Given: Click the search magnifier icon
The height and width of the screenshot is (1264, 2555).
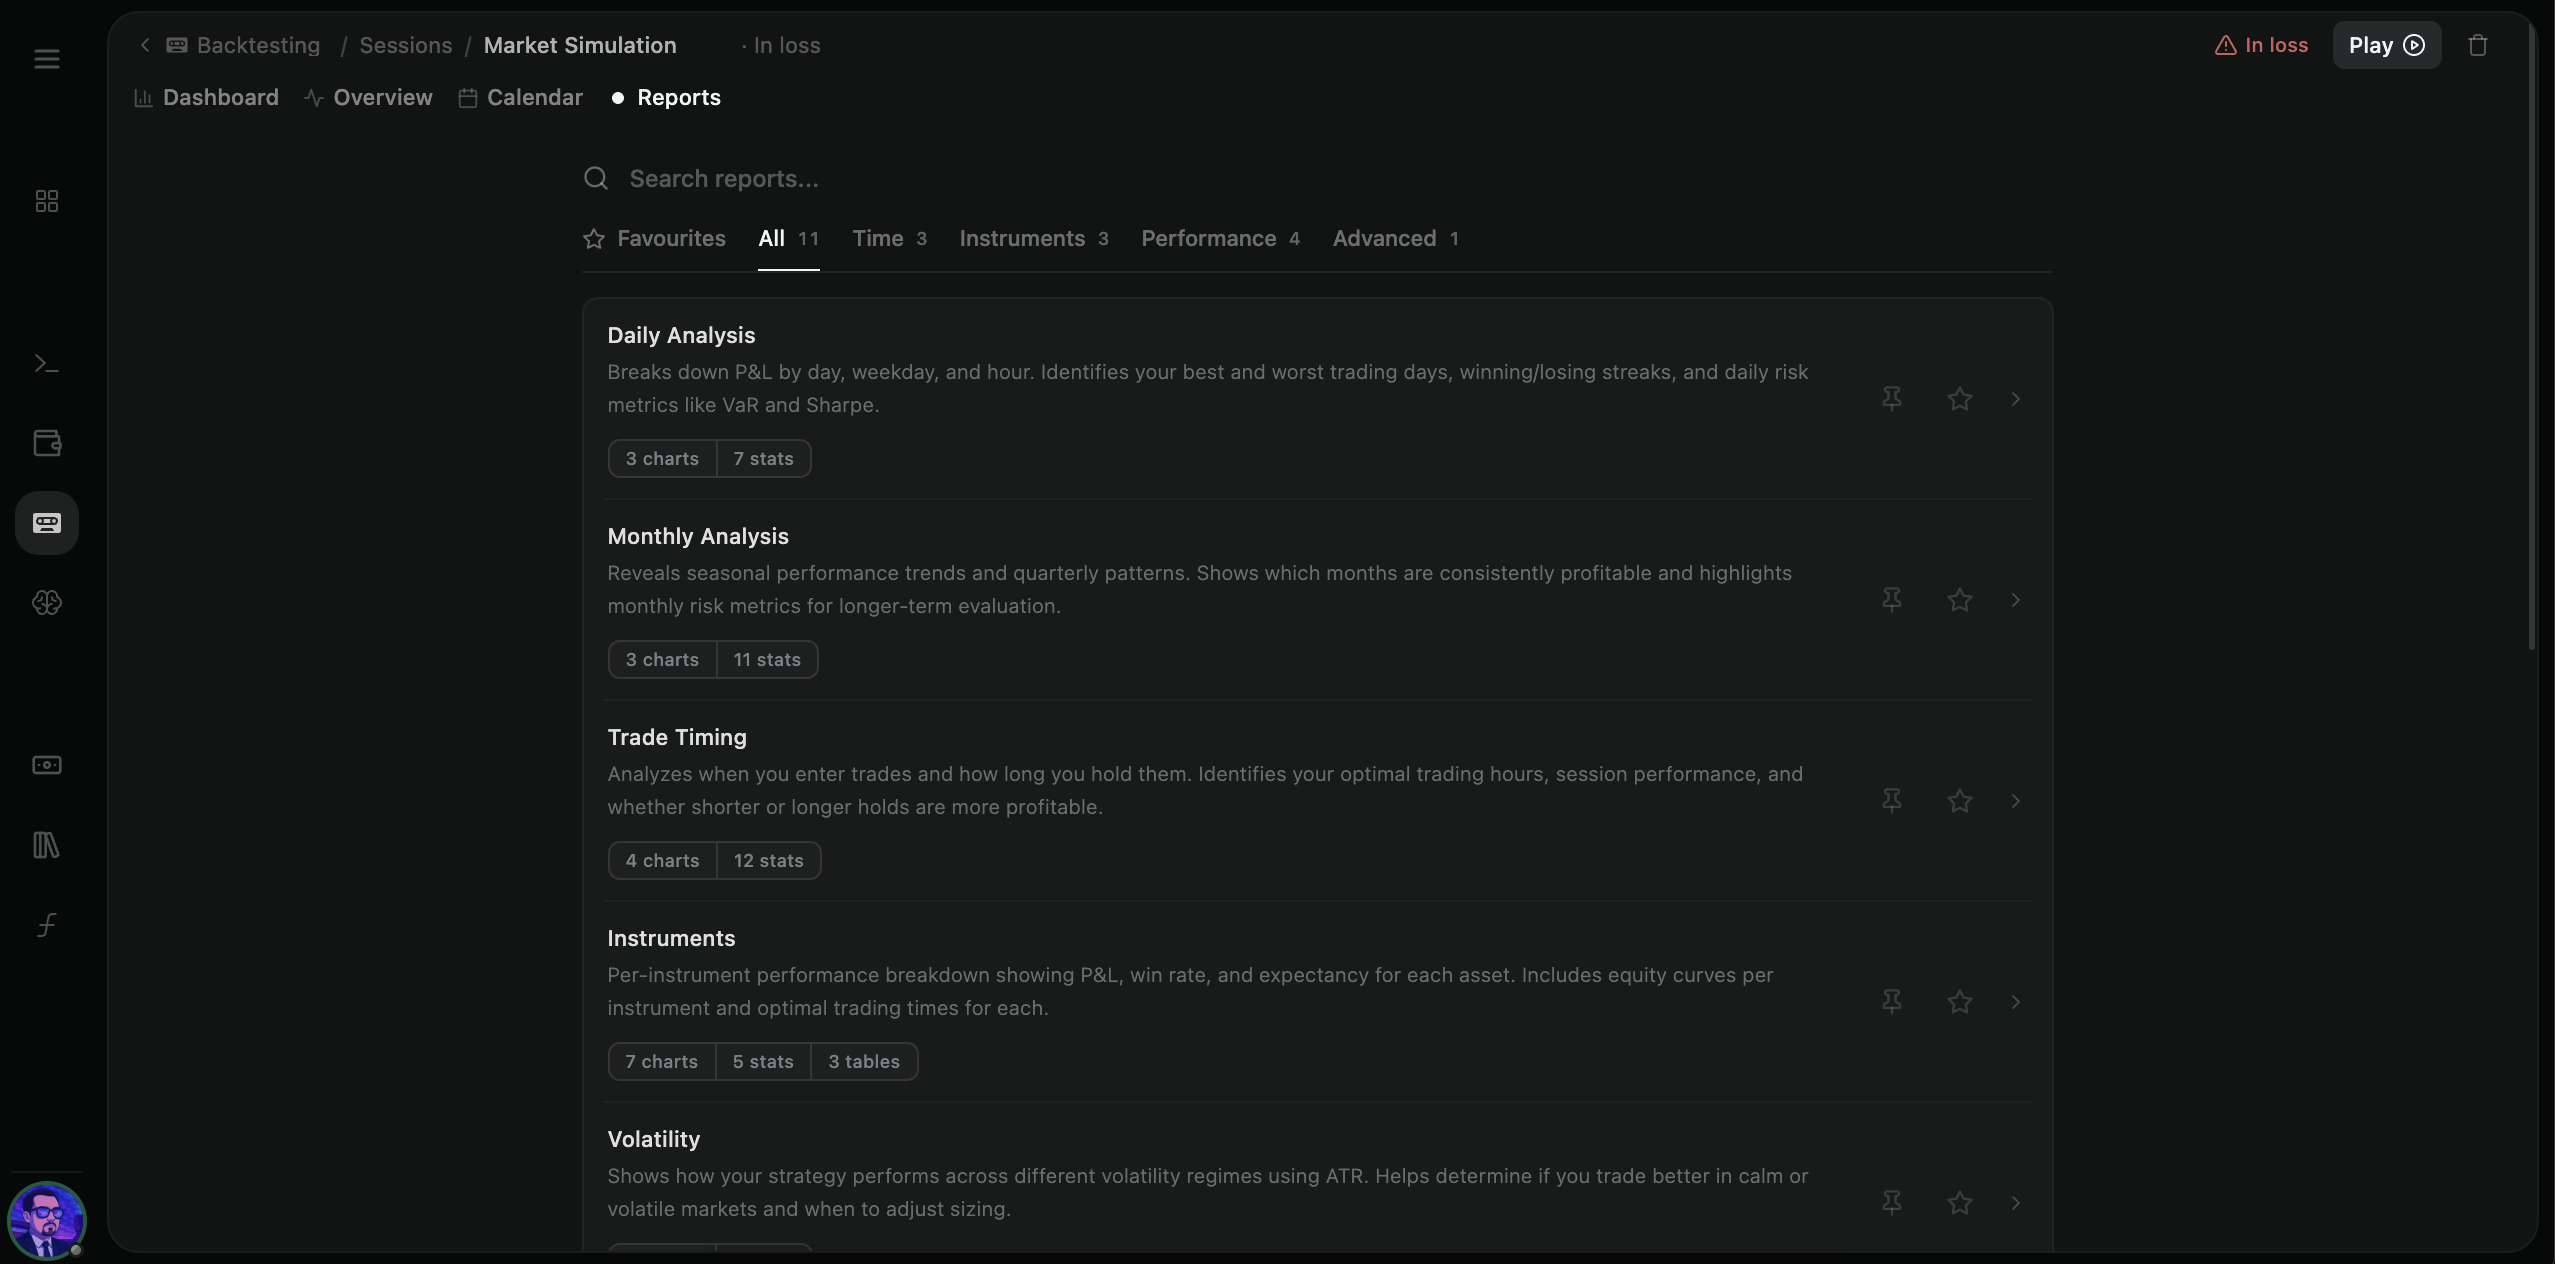Looking at the screenshot, I should [596, 178].
